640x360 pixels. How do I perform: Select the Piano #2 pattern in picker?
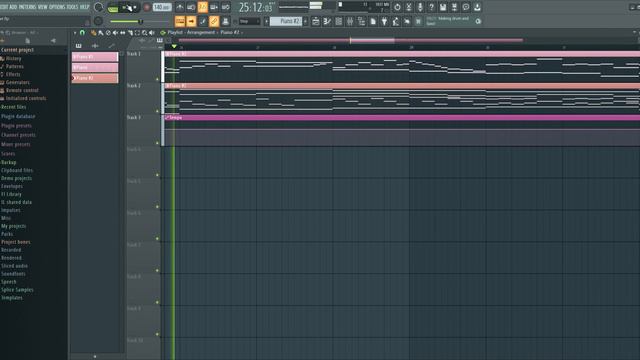coord(95,78)
